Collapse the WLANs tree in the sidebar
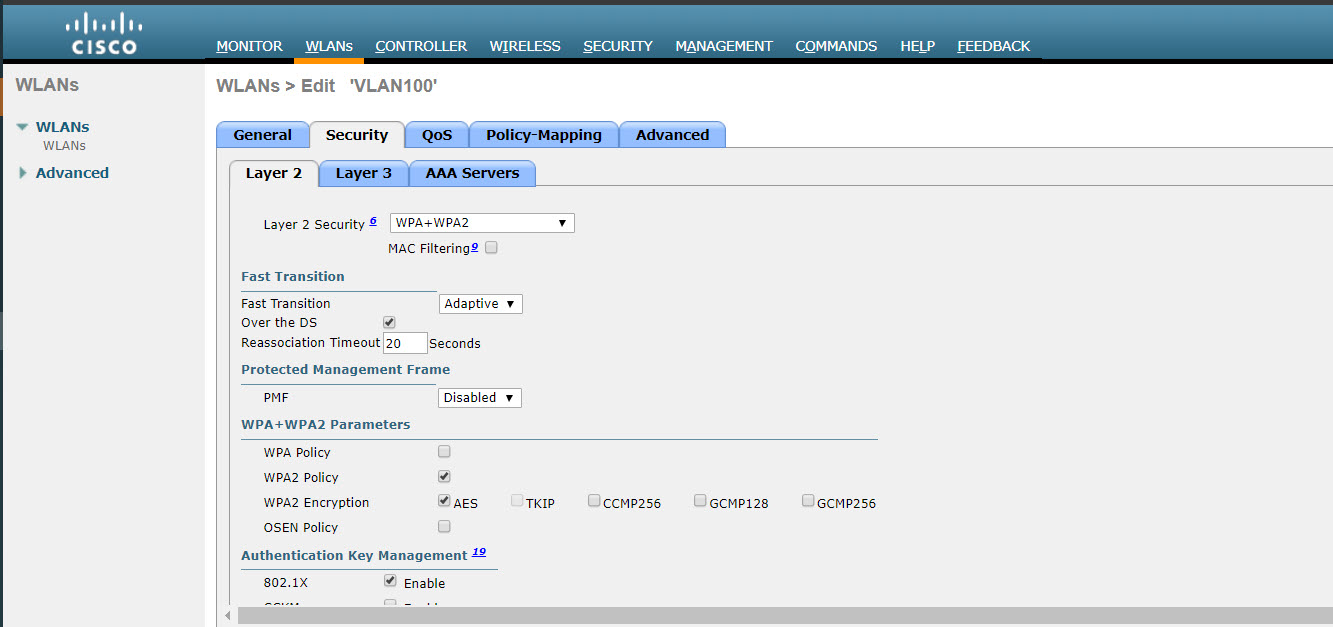This screenshot has height=627, width=1333. coord(23,126)
